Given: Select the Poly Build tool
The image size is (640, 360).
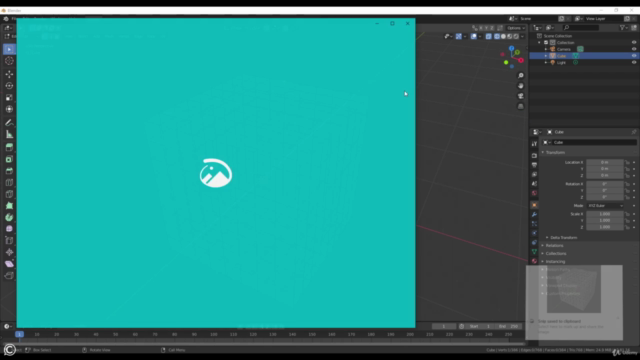Looking at the screenshot, I should click(x=9, y=206).
